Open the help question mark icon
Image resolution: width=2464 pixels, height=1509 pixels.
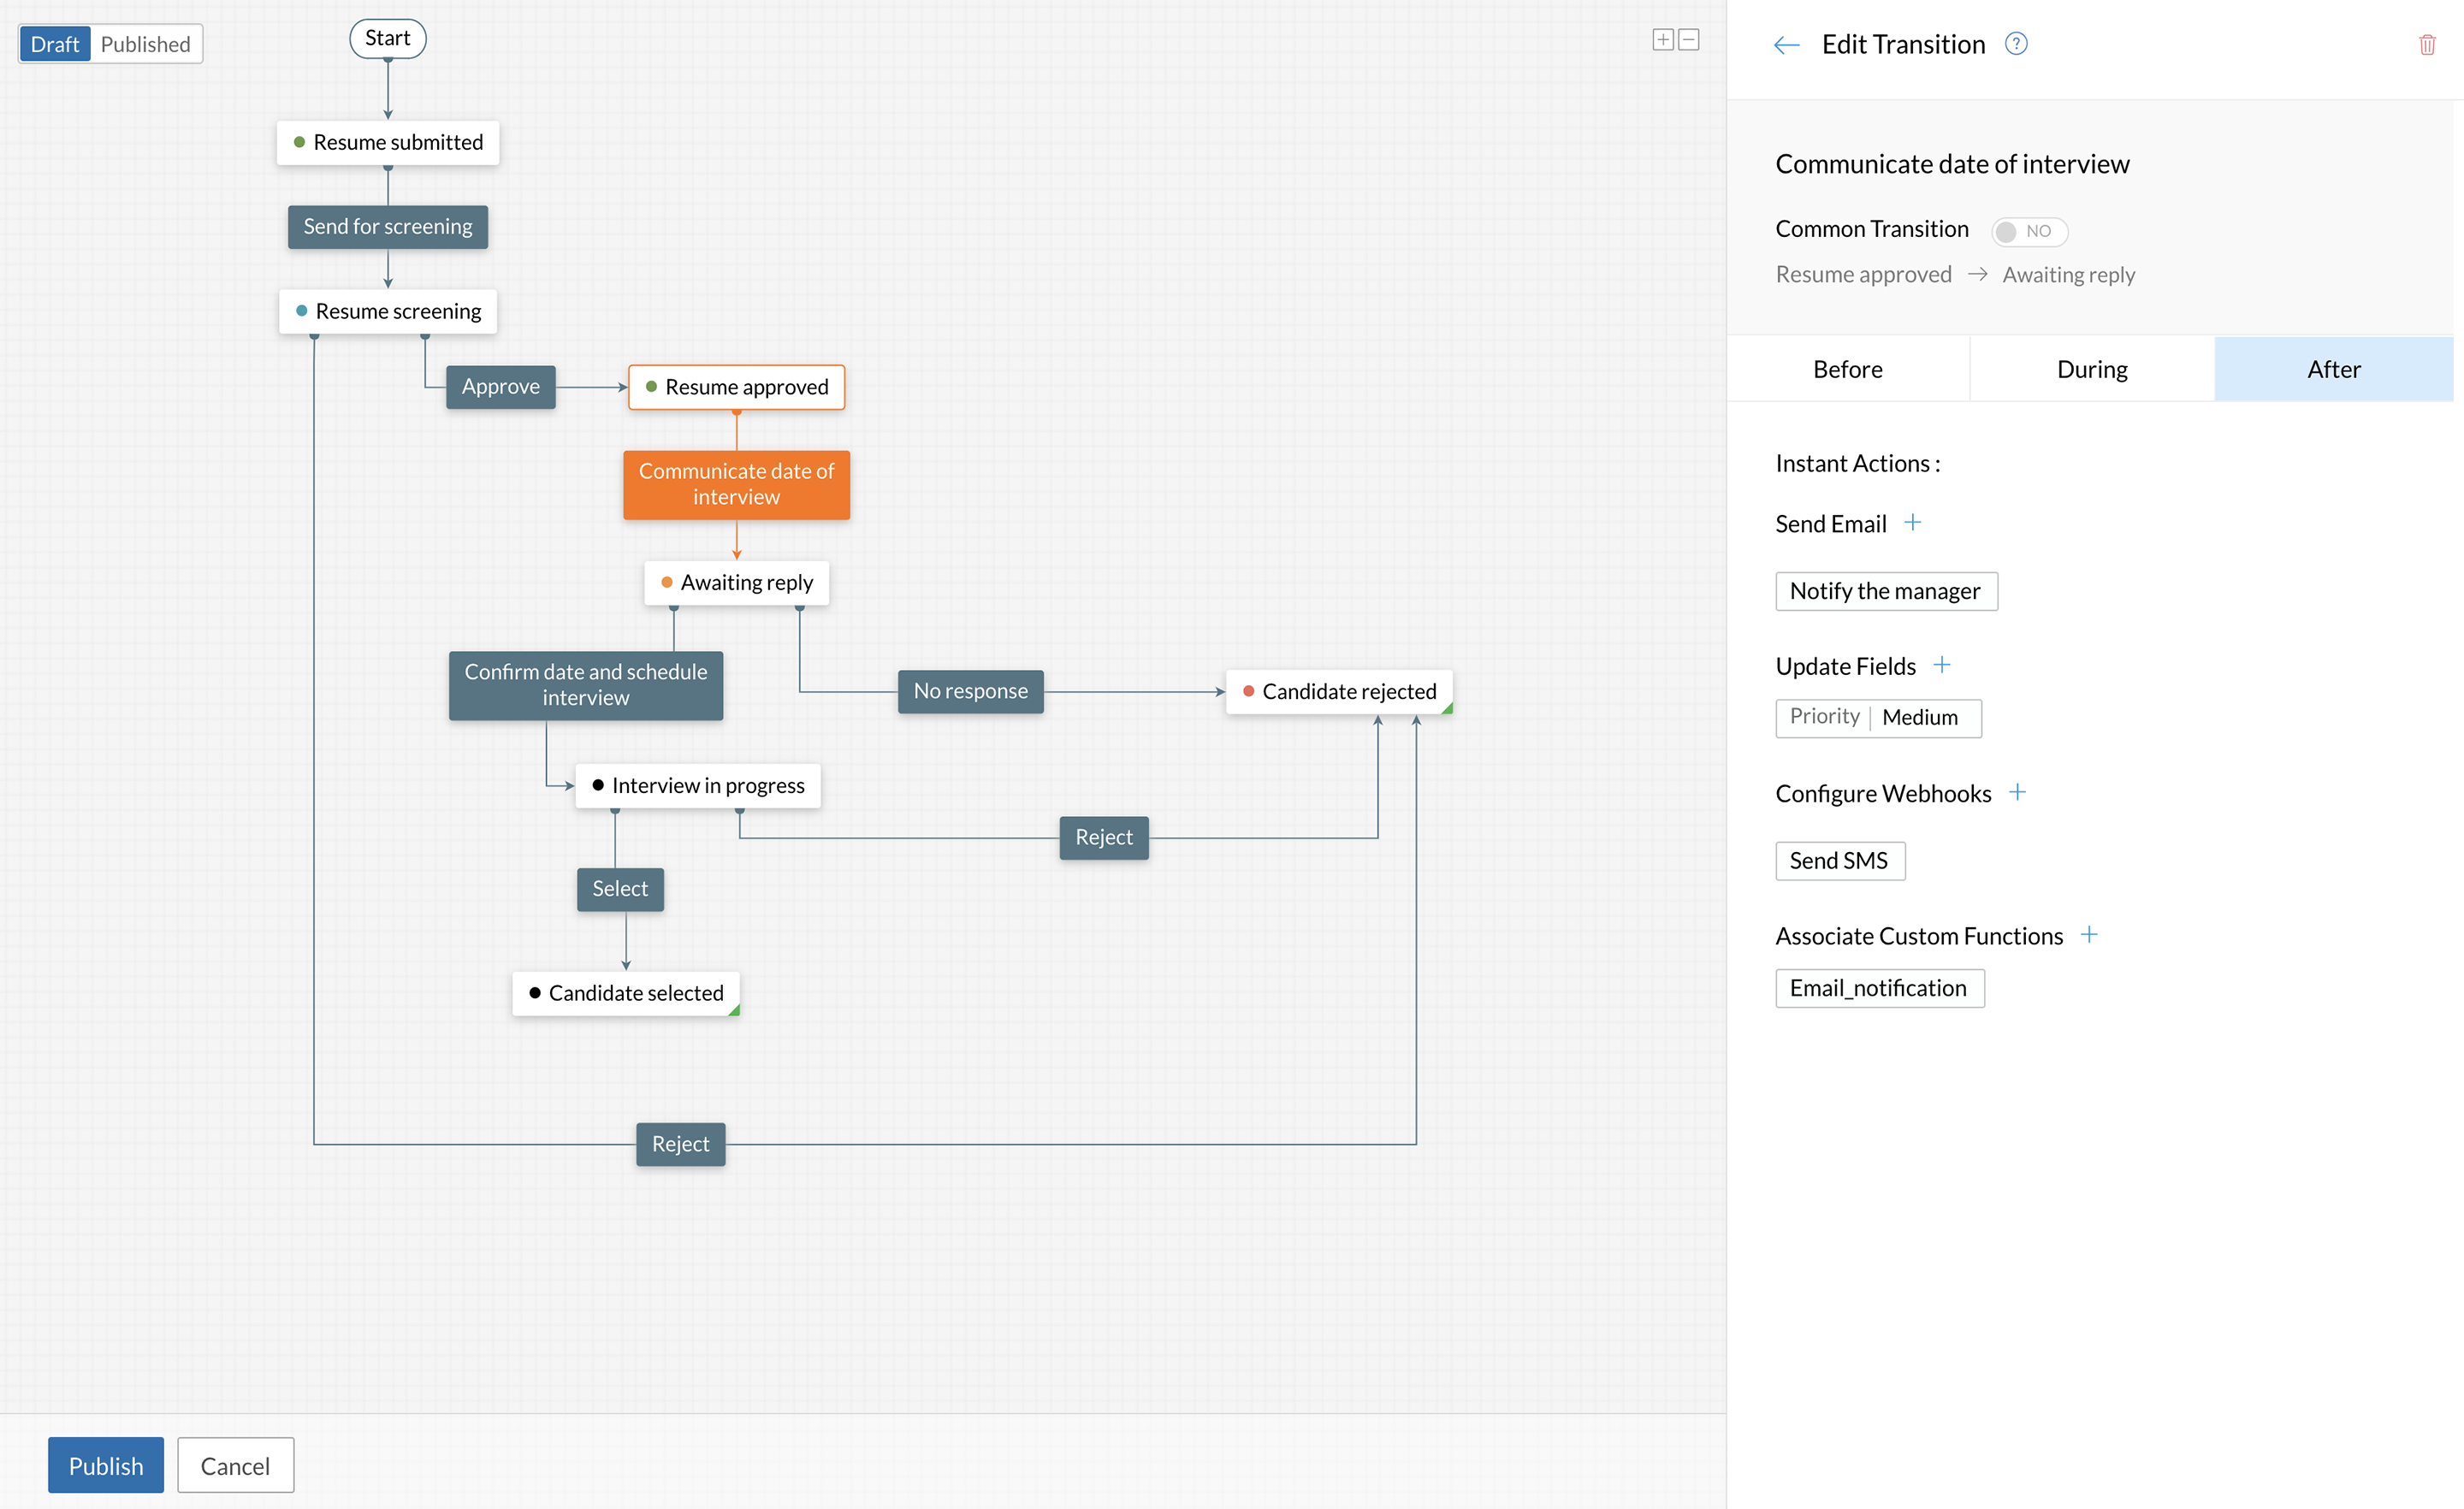(x=2016, y=44)
